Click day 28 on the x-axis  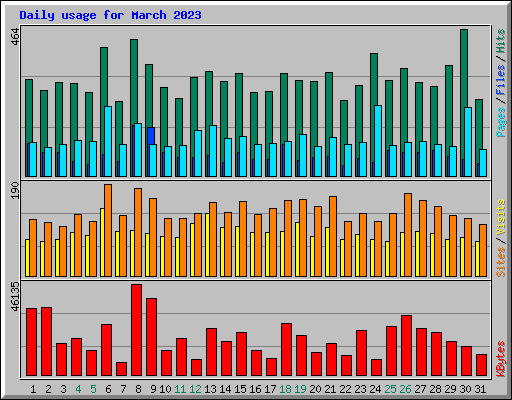[435, 389]
